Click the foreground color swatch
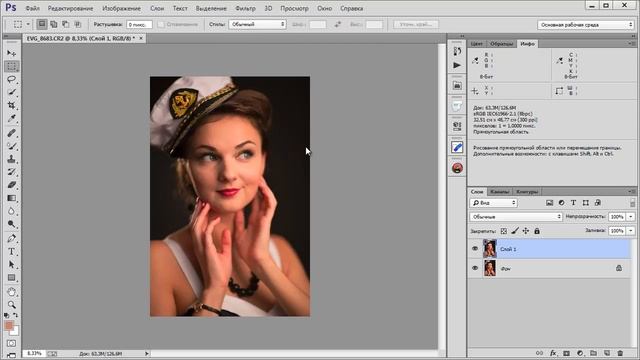The width and height of the screenshot is (640, 360). 9,325
